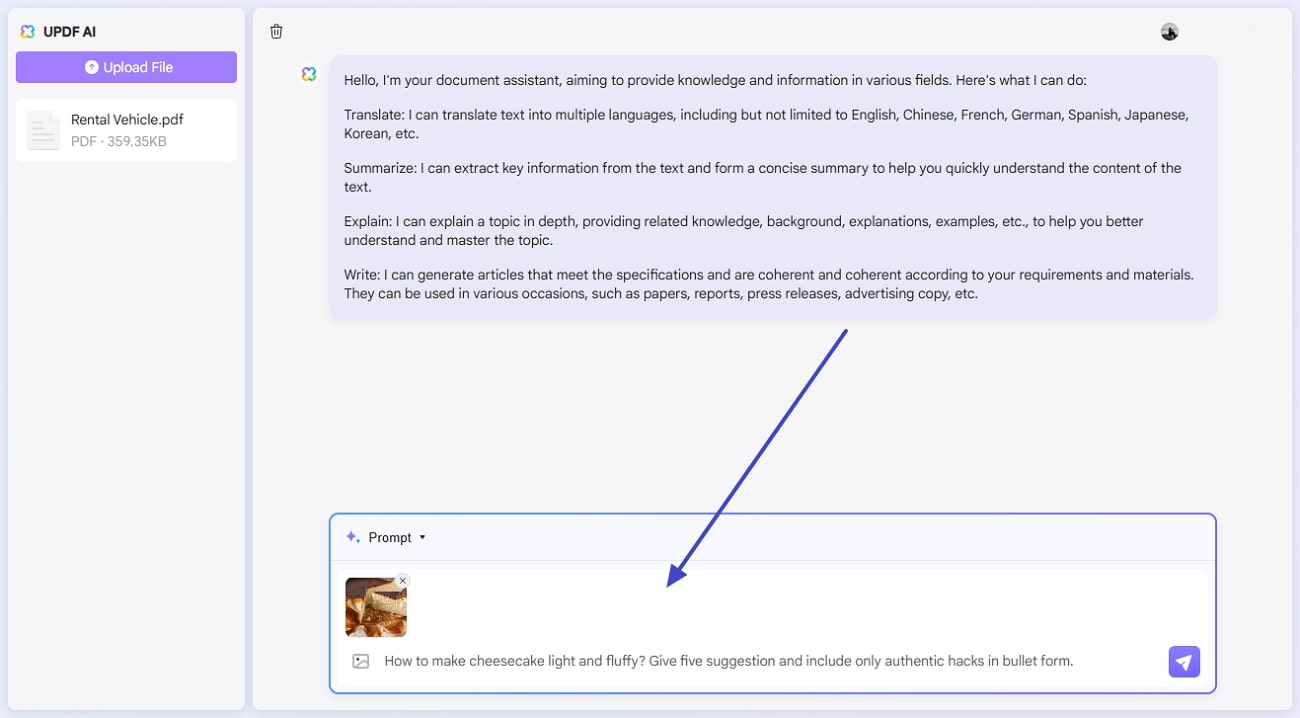
Task: Click the attached cheesecake image thumbnail
Action: tap(376, 607)
